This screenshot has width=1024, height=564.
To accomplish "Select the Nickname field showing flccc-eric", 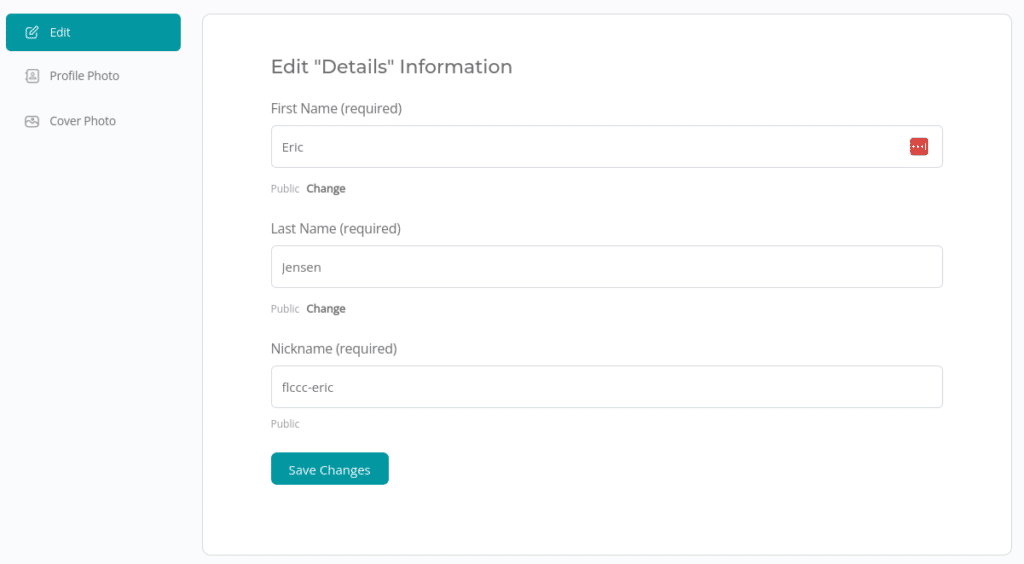I will pyautogui.click(x=606, y=387).
